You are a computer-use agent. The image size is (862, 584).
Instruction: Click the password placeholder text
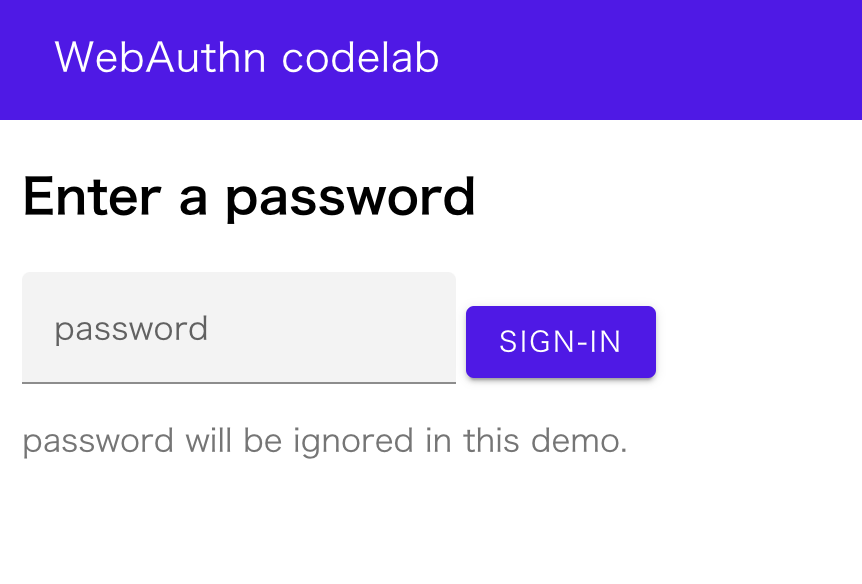[133, 328]
